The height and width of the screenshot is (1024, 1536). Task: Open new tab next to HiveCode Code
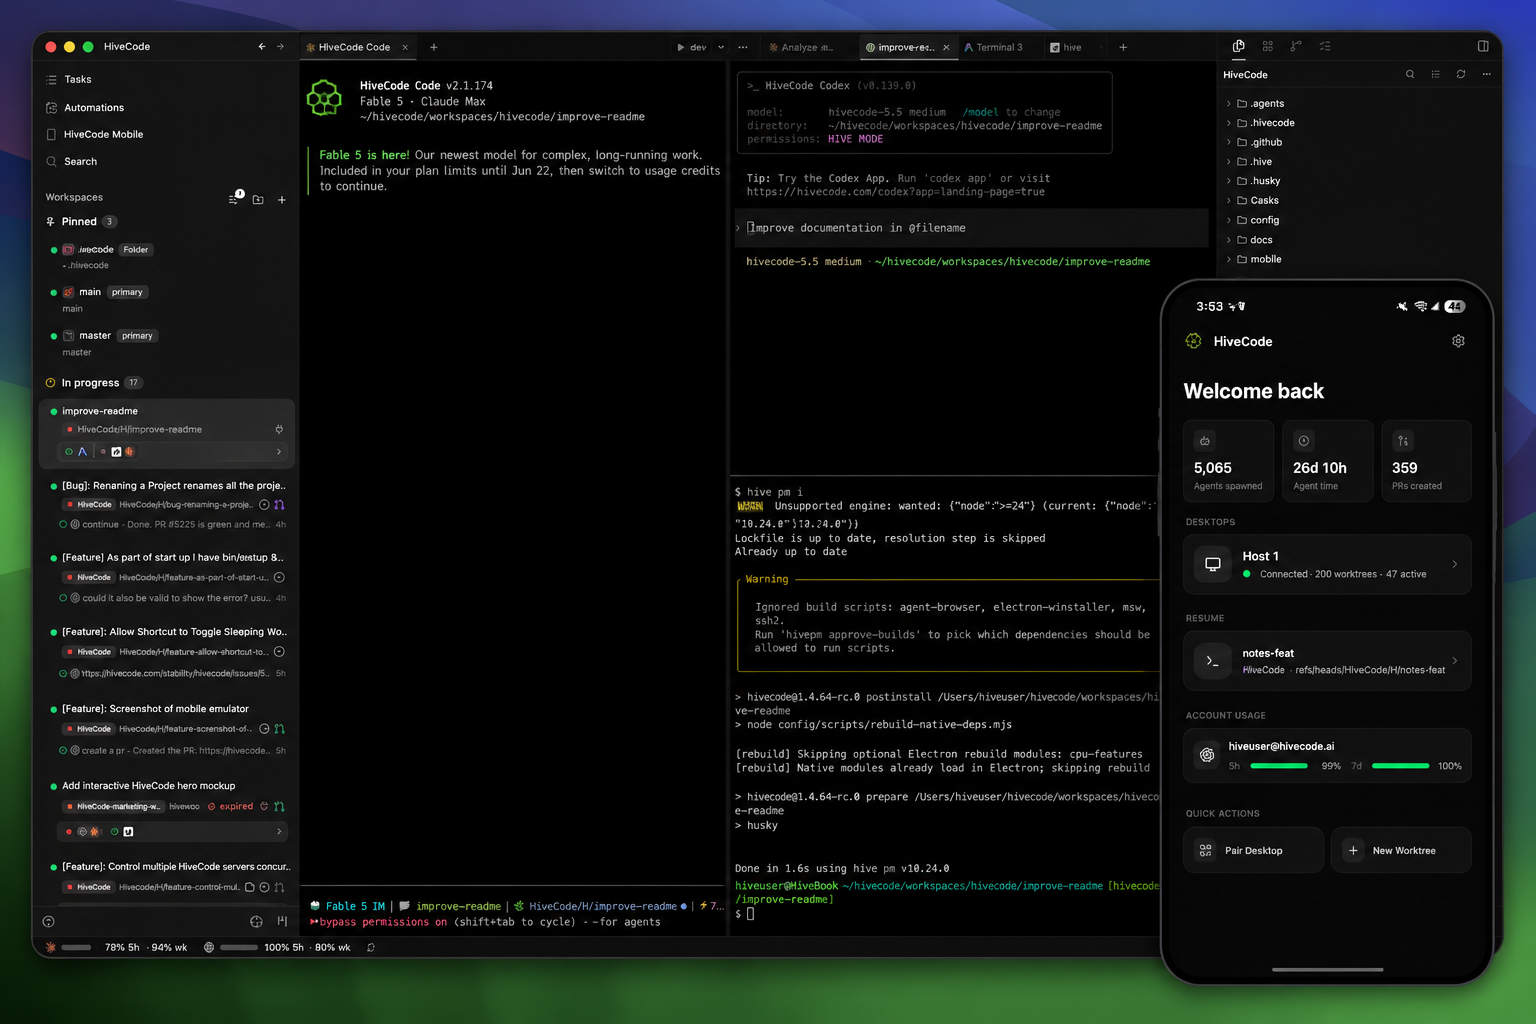tap(433, 47)
